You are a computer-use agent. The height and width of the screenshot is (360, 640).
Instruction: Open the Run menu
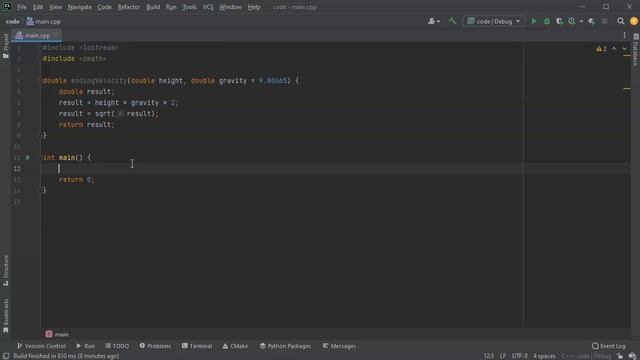tap(171, 7)
